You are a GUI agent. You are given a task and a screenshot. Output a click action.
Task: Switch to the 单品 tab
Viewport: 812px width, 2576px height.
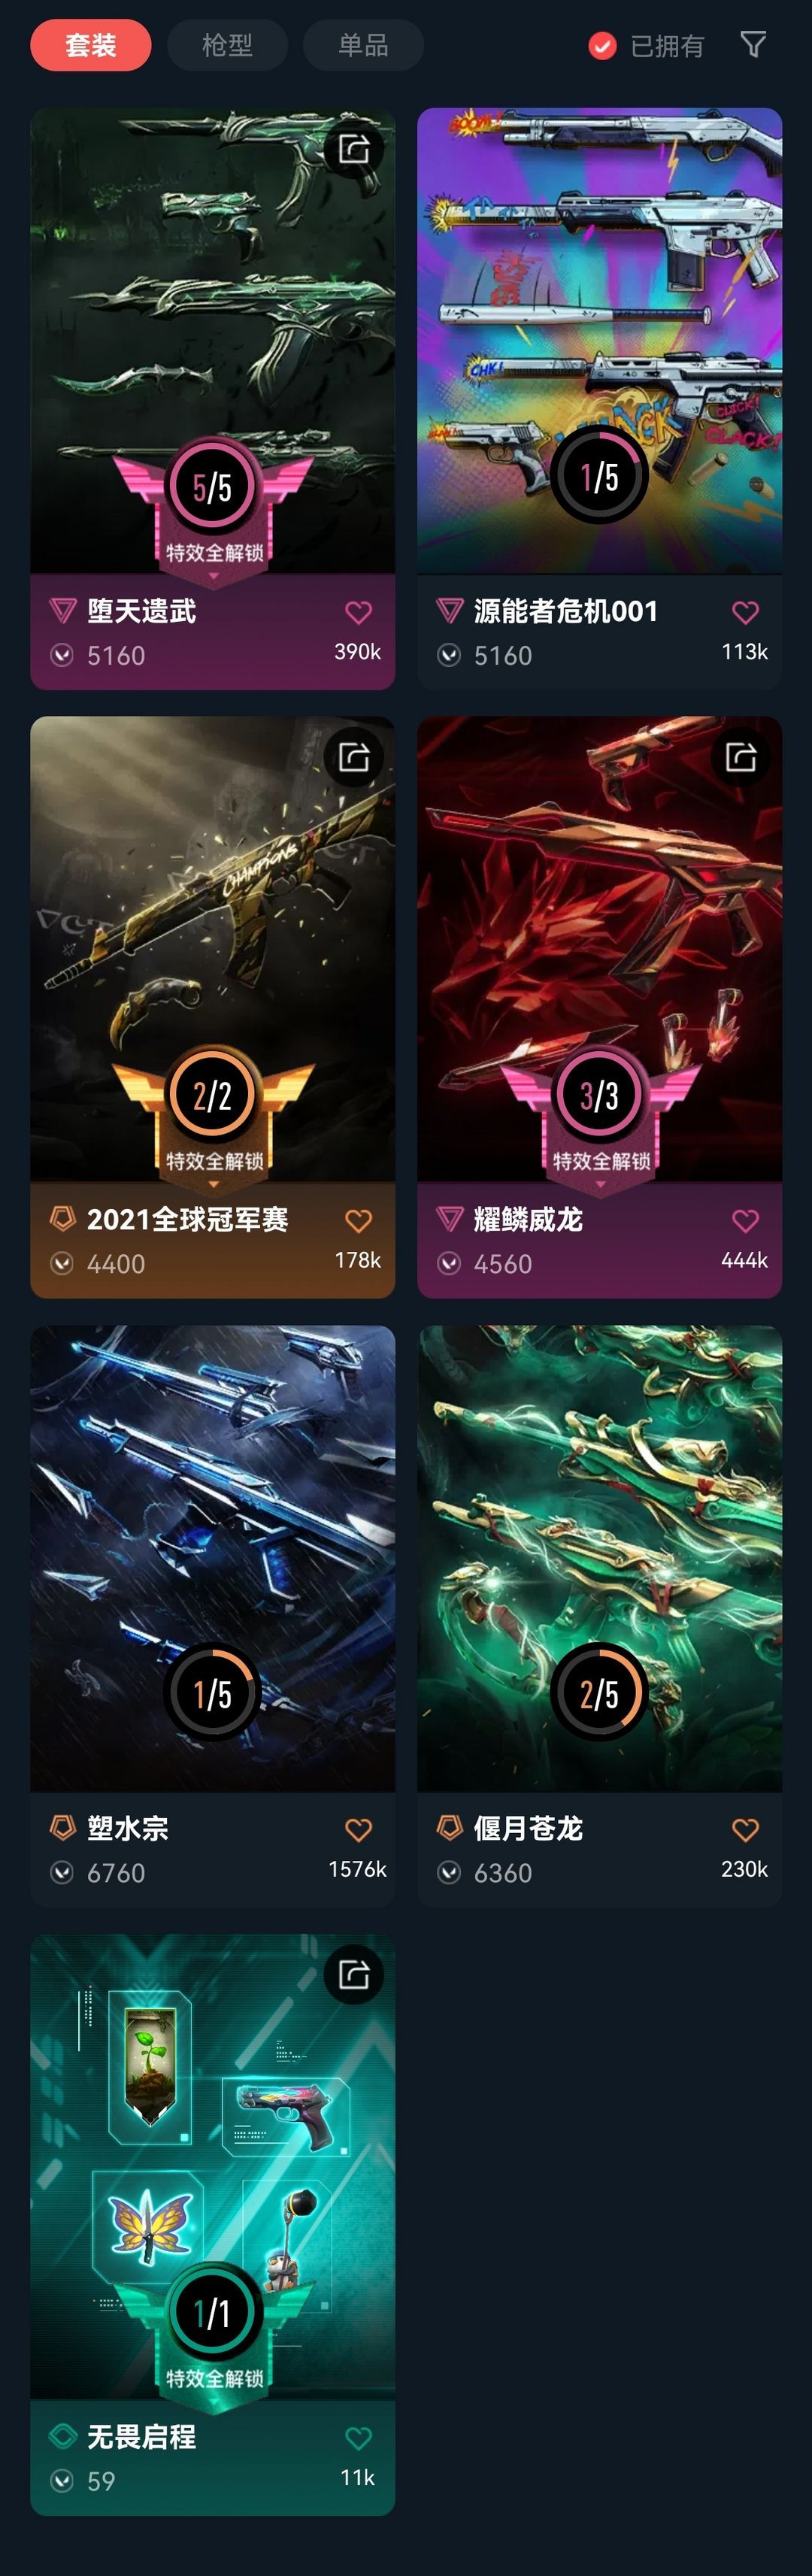click(363, 45)
